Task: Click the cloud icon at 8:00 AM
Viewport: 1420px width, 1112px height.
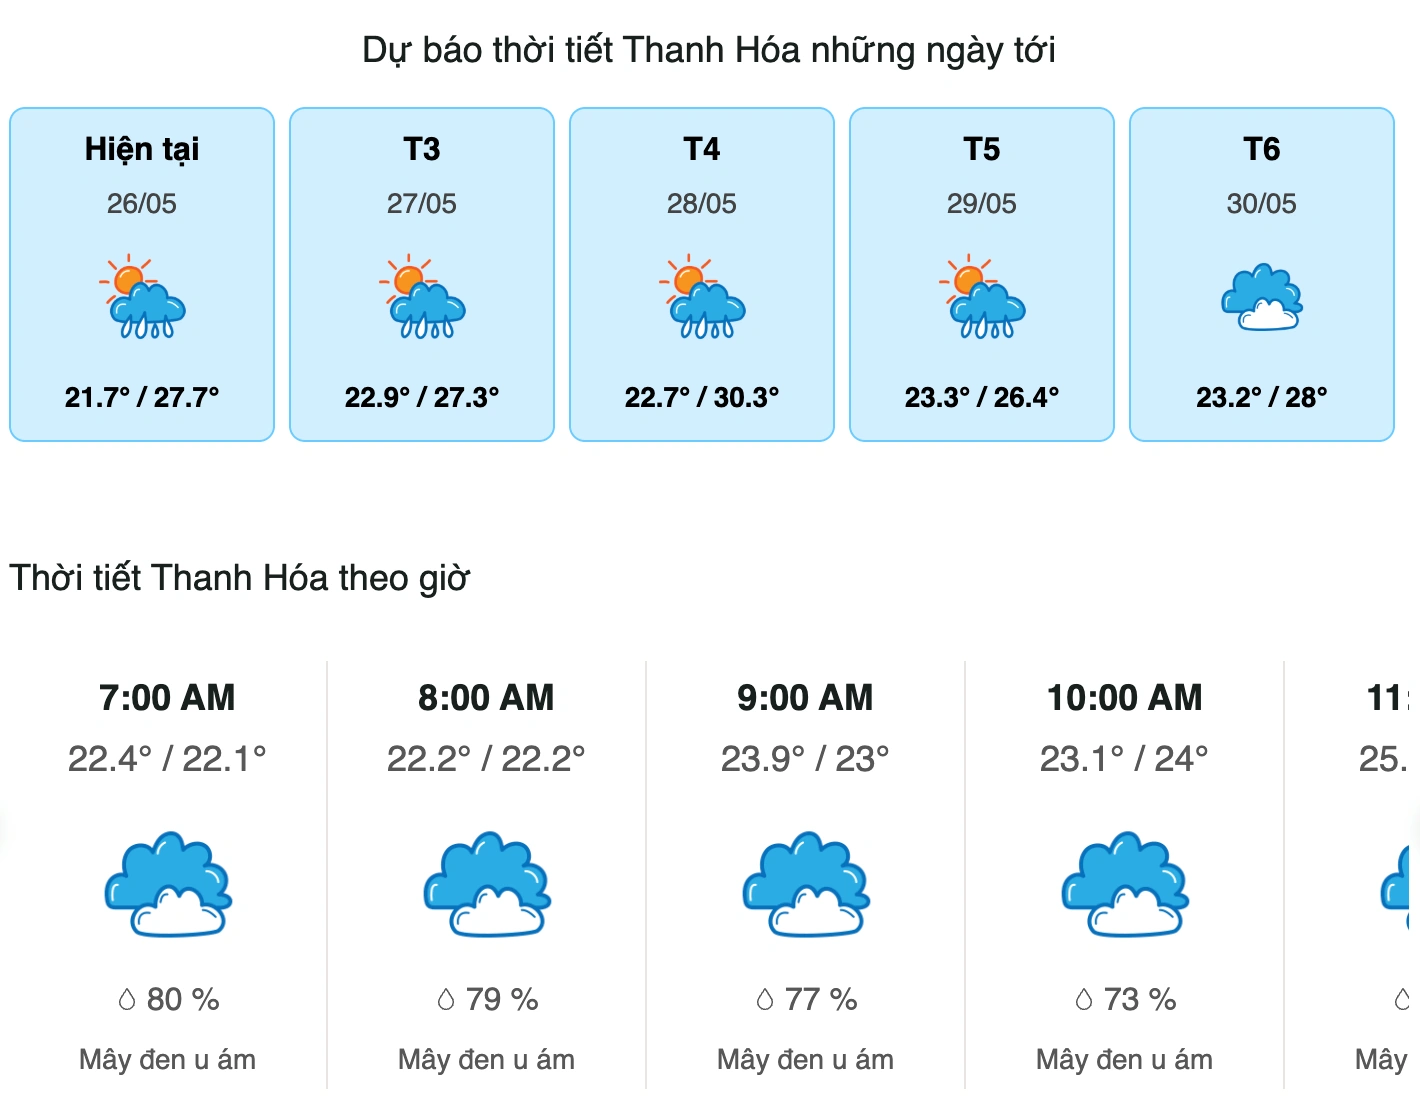Action: (x=487, y=884)
